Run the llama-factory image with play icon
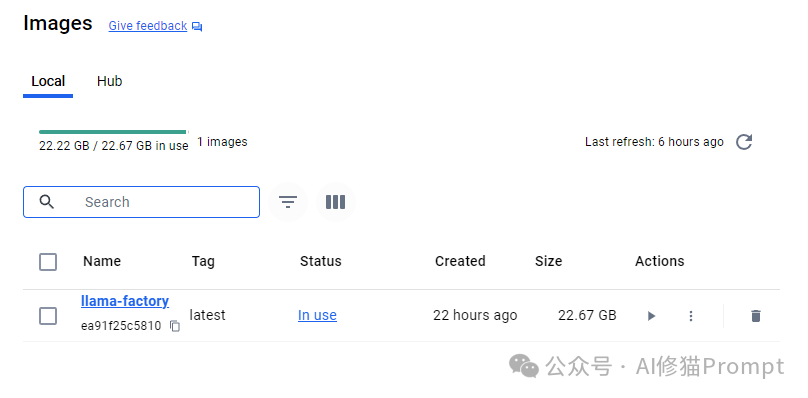The width and height of the screenshot is (808, 398). point(651,316)
